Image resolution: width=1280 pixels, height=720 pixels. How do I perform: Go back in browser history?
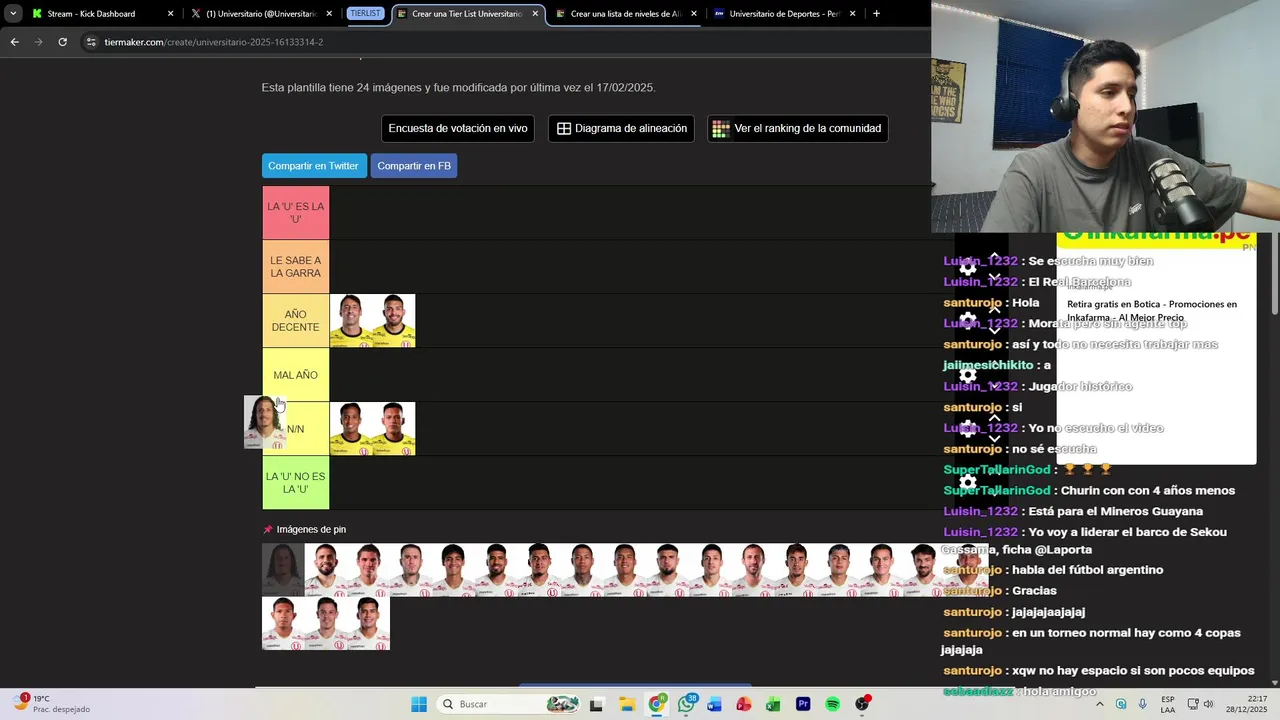[14, 42]
